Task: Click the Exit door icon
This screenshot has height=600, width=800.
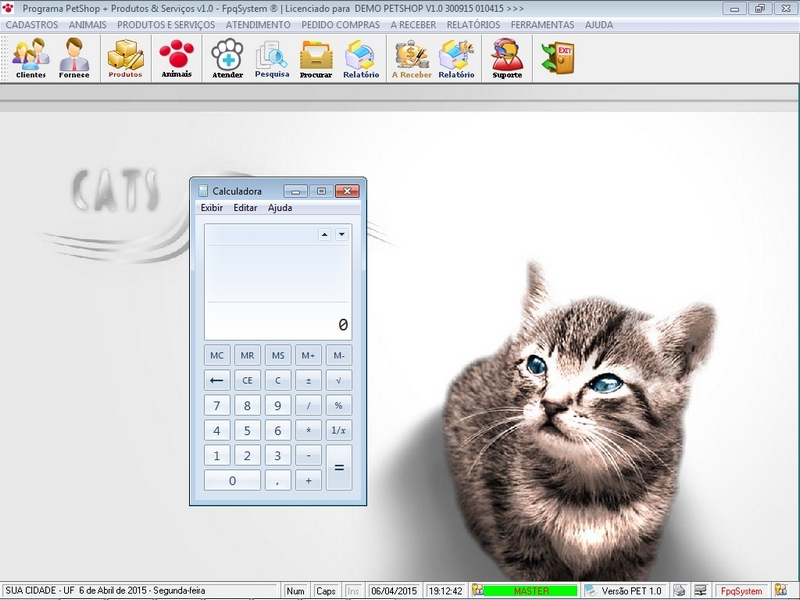Action: click(558, 58)
